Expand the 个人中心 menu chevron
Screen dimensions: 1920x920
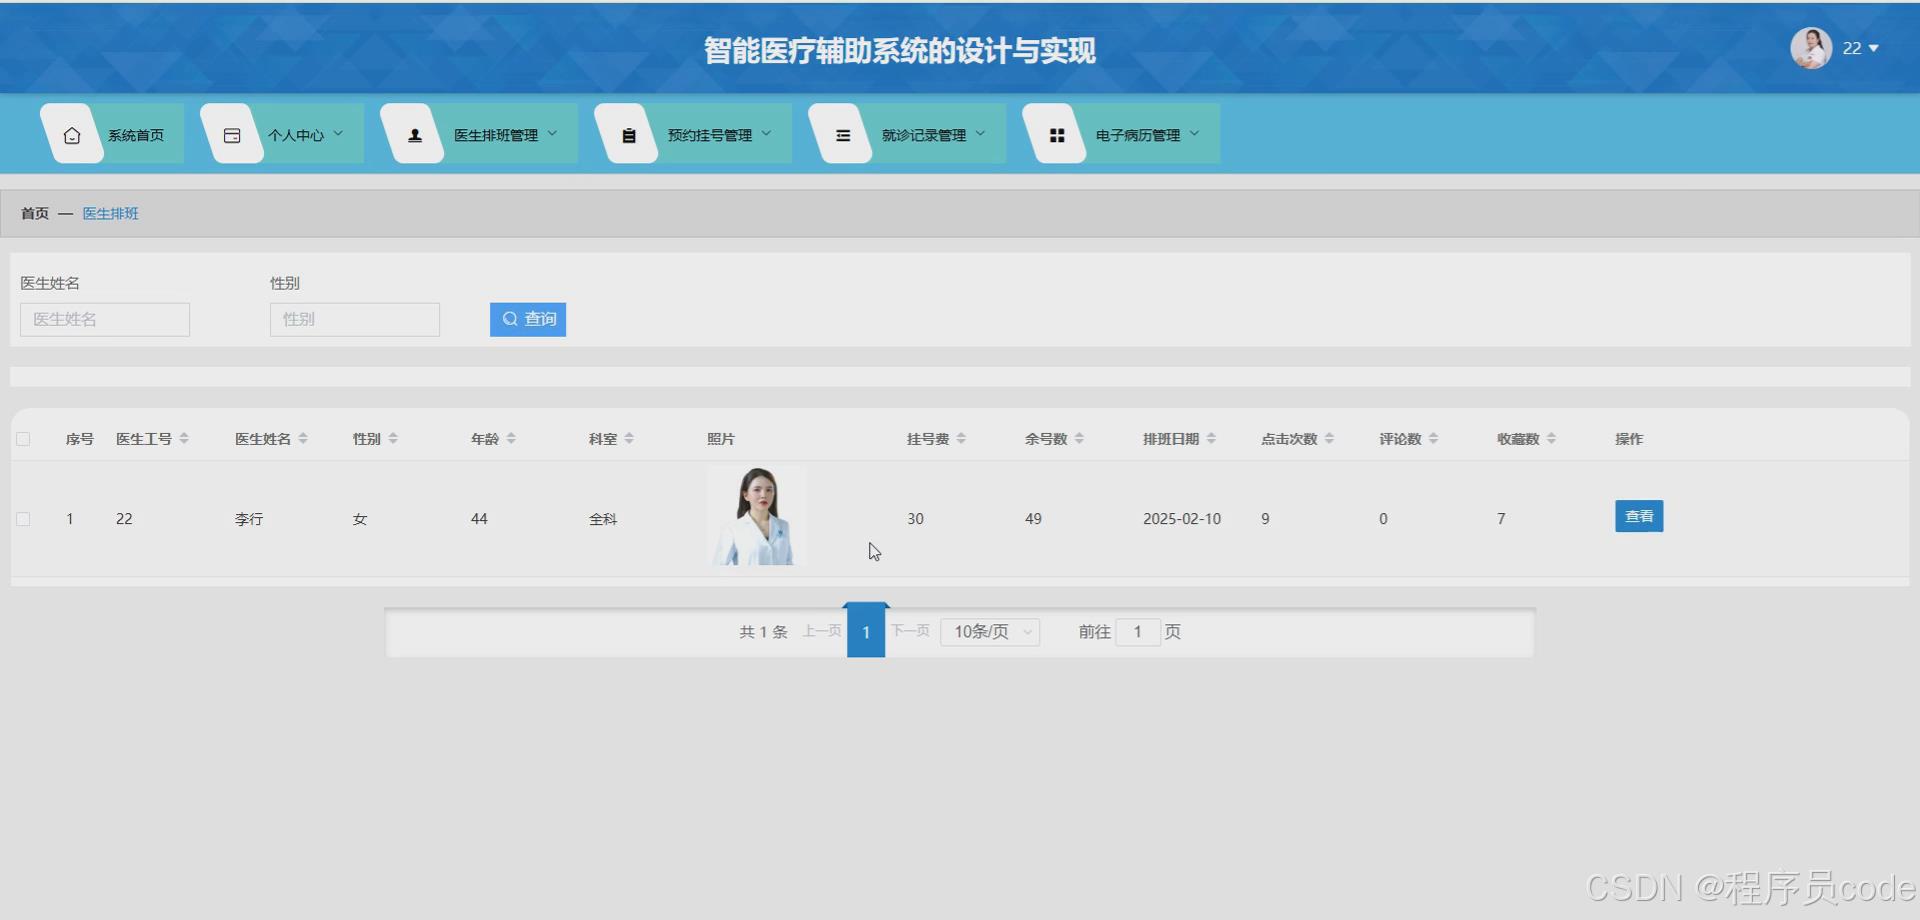340,133
